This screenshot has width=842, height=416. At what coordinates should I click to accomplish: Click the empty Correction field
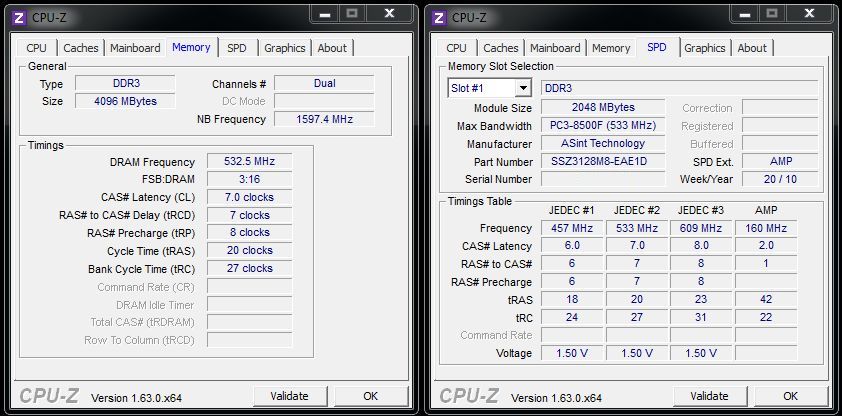[x=780, y=107]
